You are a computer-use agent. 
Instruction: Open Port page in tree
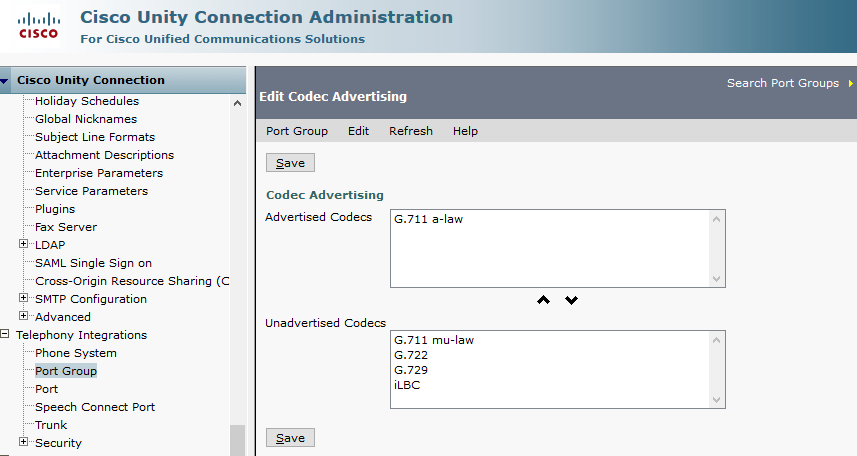[46, 389]
